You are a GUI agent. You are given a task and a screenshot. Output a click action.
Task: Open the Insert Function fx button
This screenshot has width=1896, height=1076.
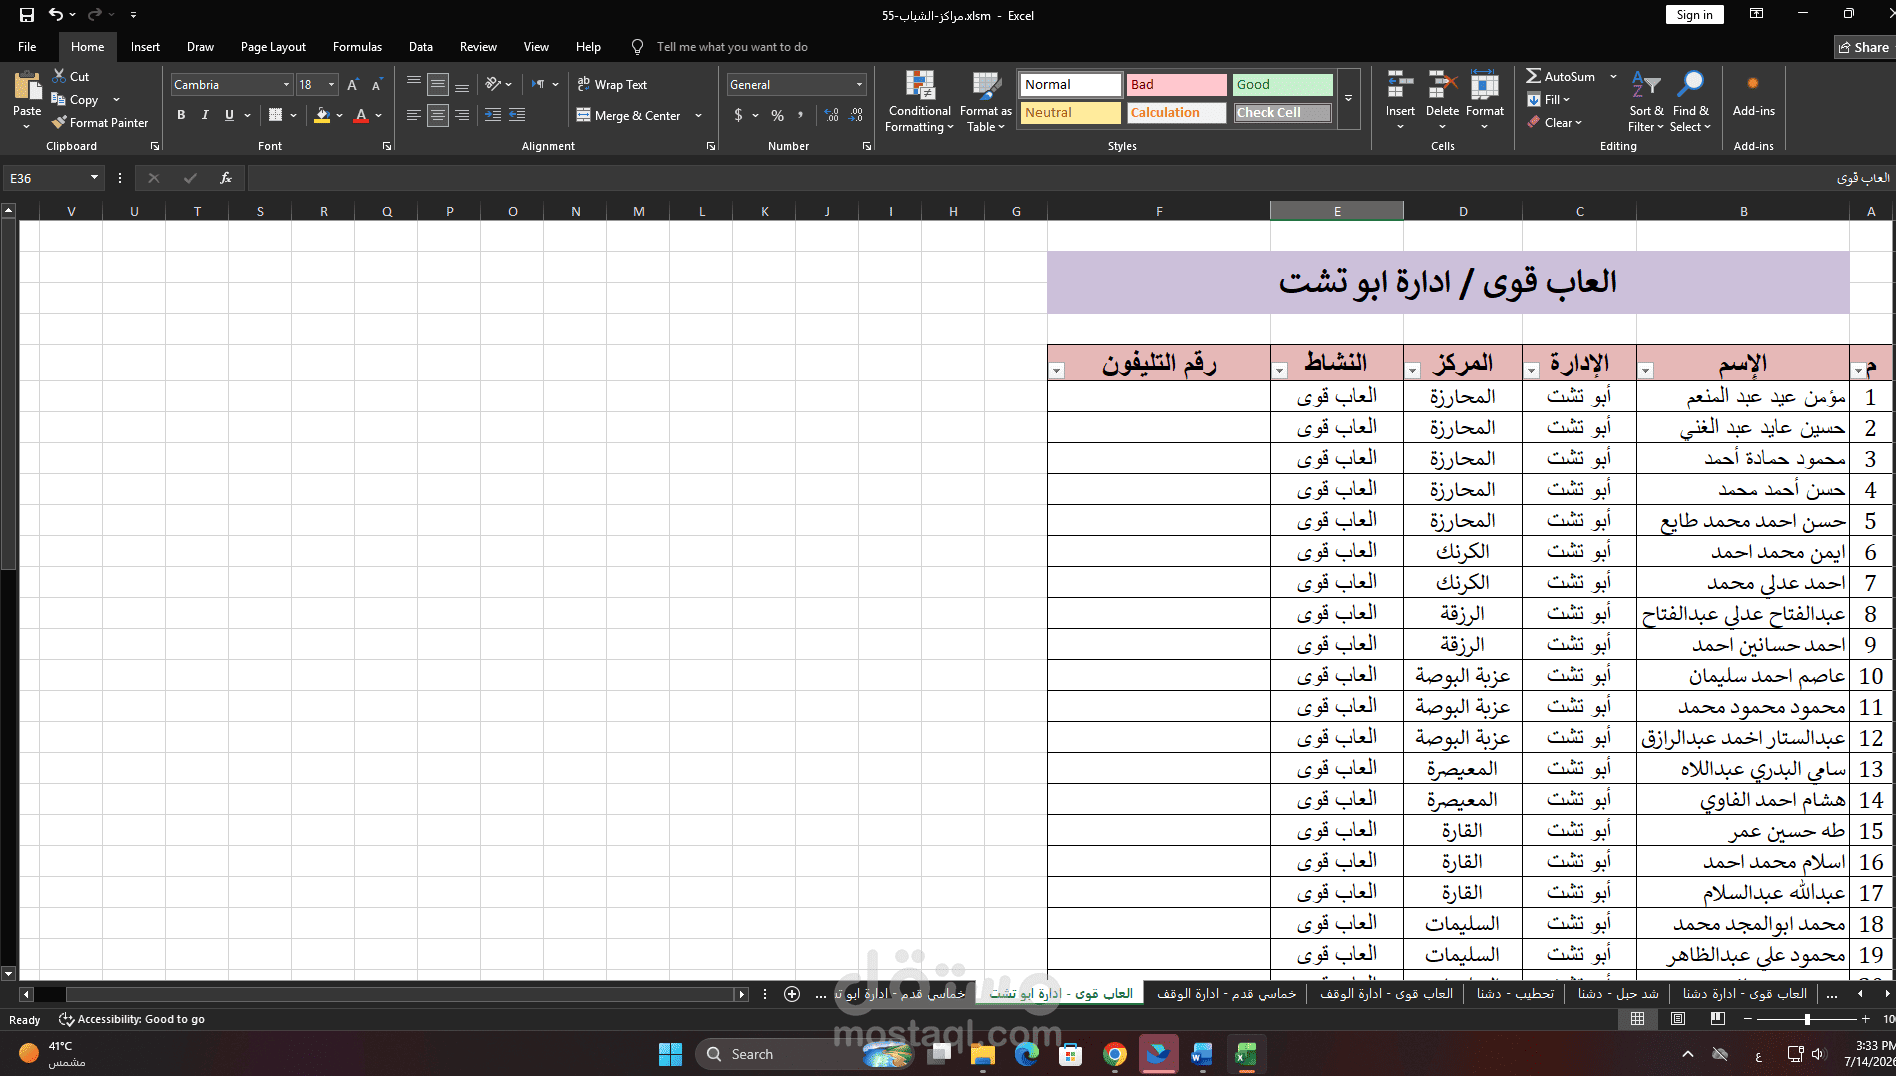pyautogui.click(x=226, y=178)
